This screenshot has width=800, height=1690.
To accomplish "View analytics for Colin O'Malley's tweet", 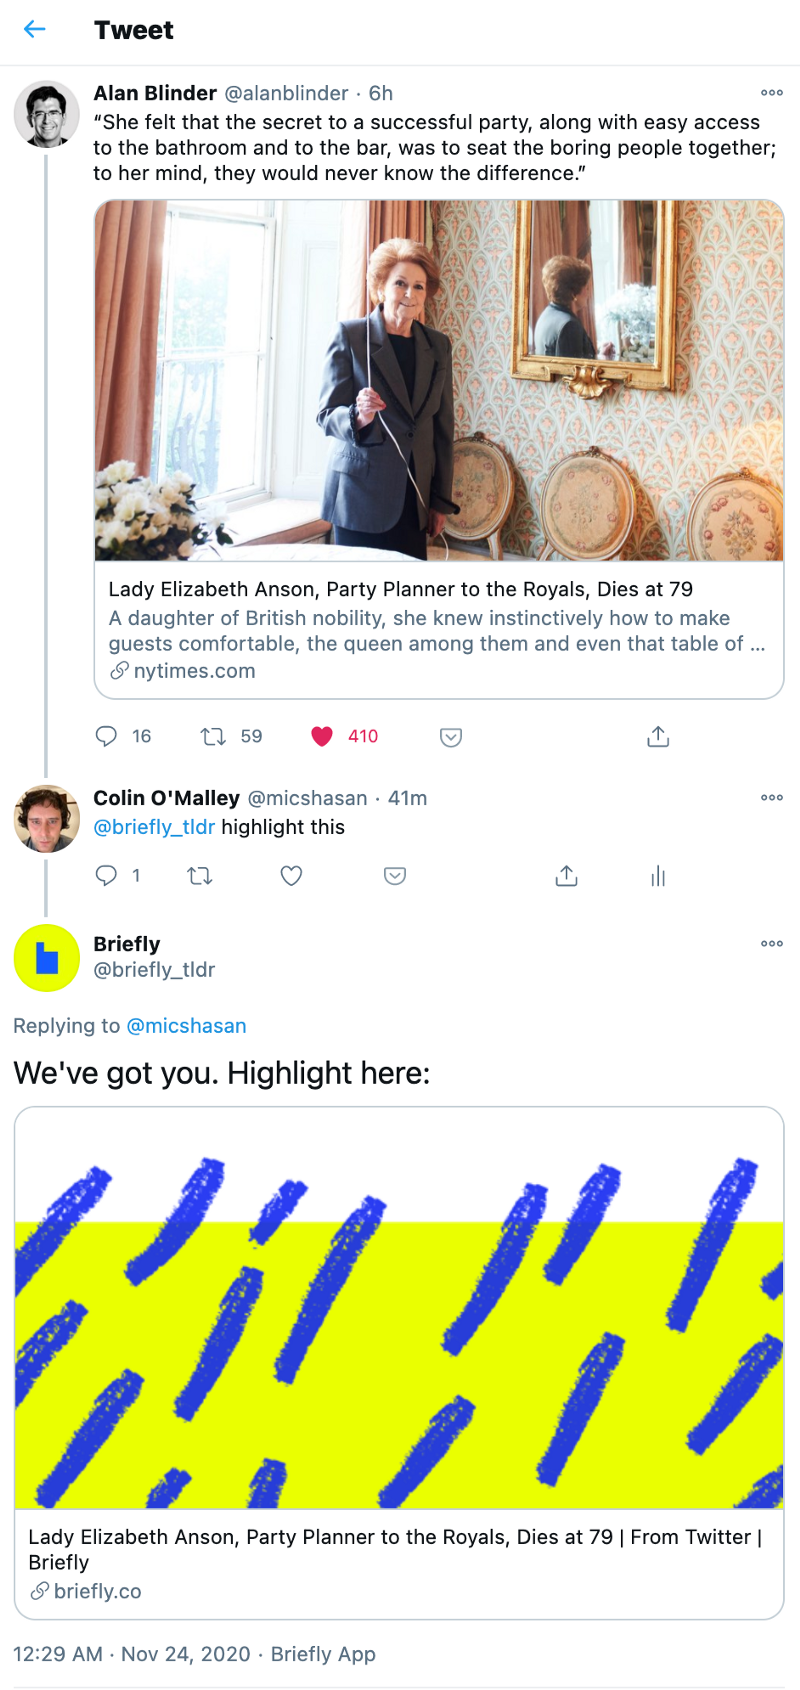I will pyautogui.click(x=657, y=875).
